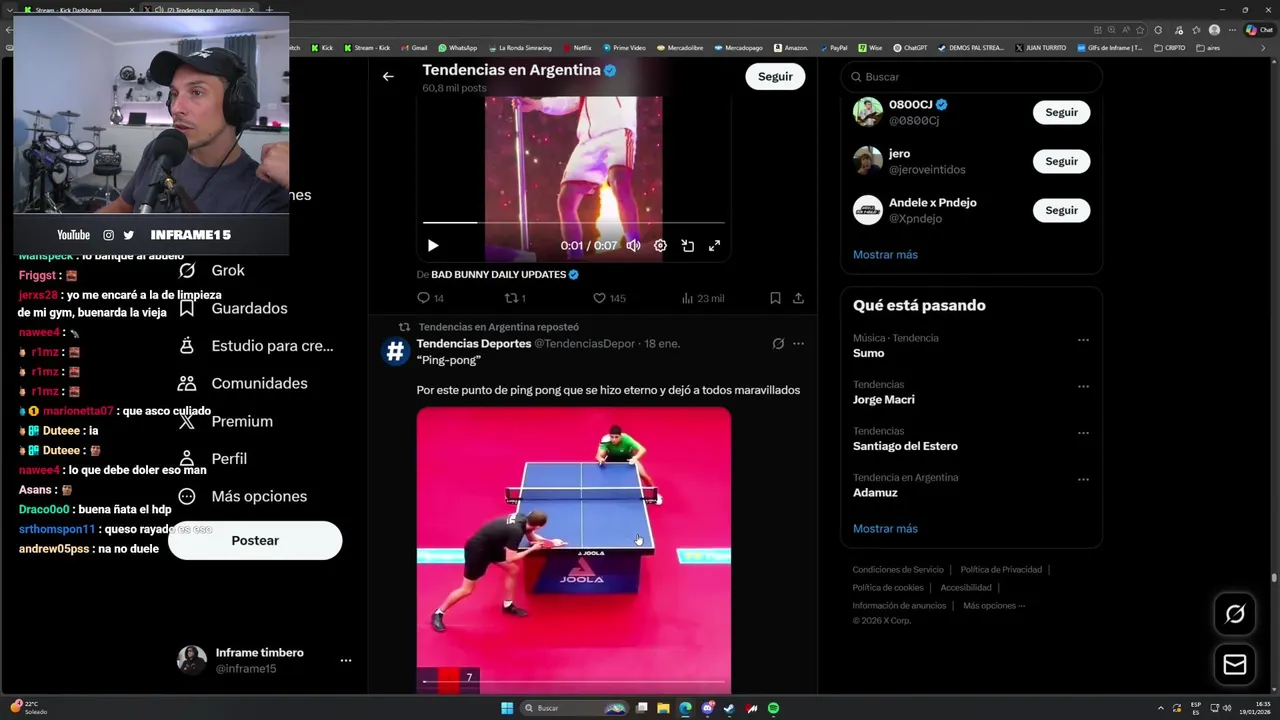Image resolution: width=1280 pixels, height=720 pixels.
Task: Open video settings gear icon
Action: [x=660, y=245]
